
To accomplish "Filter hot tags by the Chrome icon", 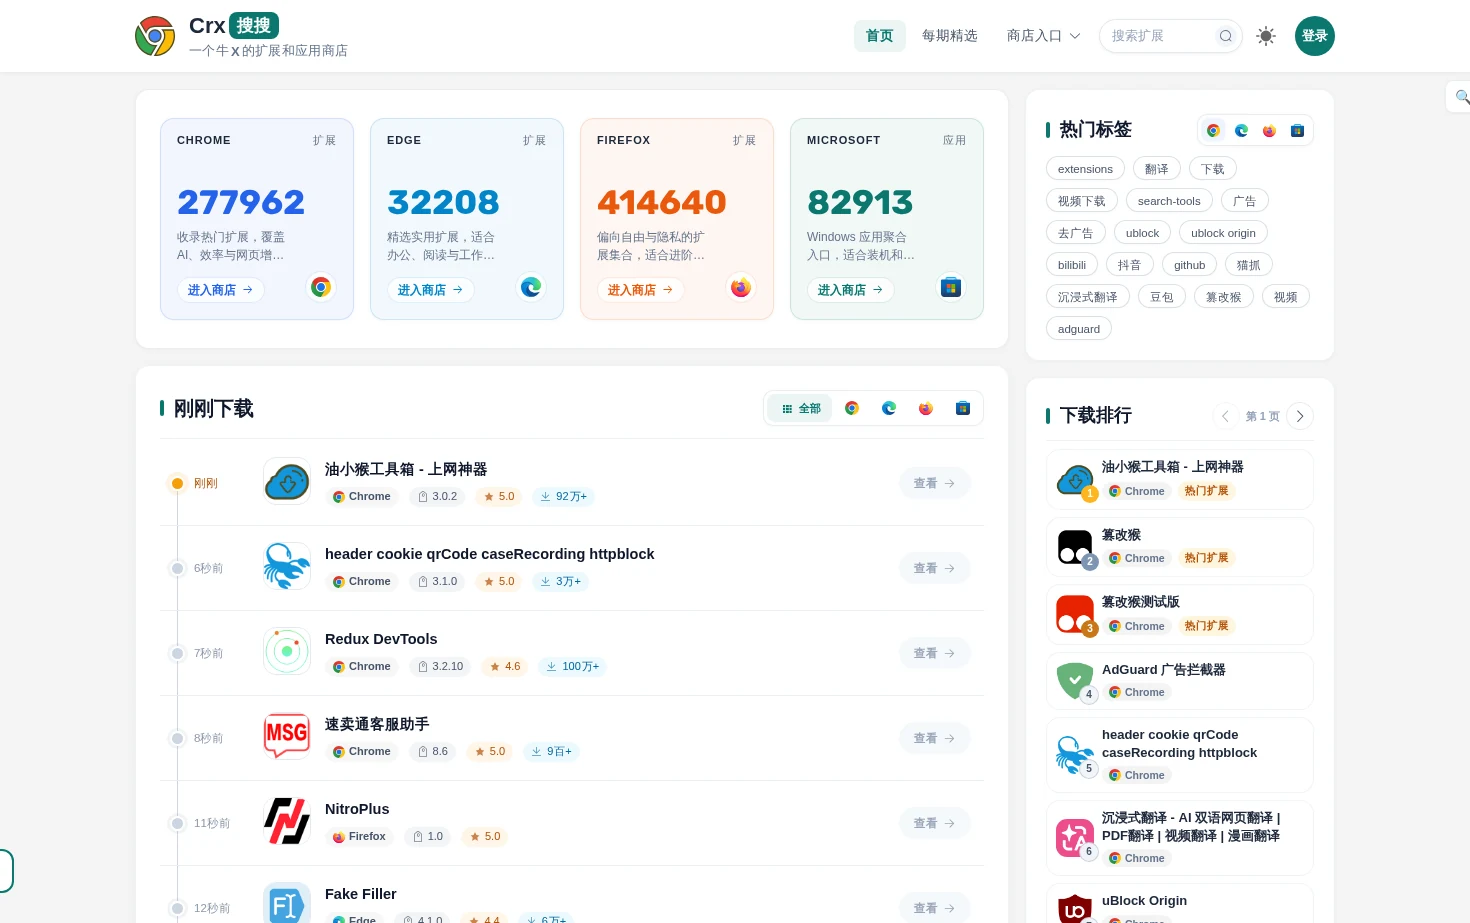I will coord(1213,130).
